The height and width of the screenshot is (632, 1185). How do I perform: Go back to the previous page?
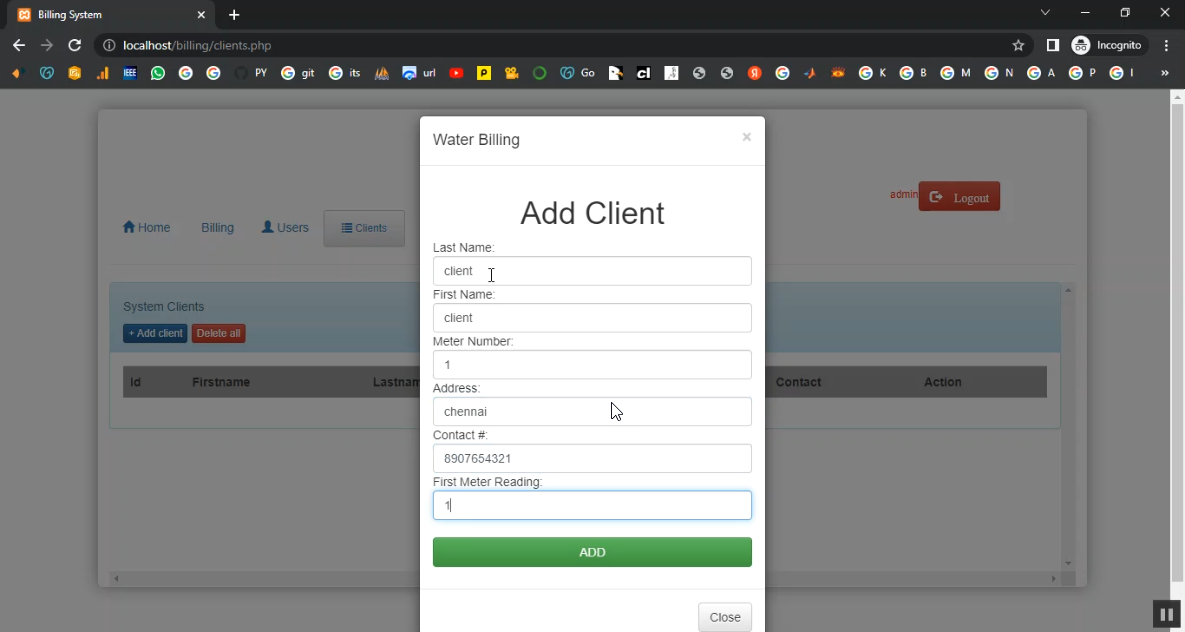(x=19, y=45)
